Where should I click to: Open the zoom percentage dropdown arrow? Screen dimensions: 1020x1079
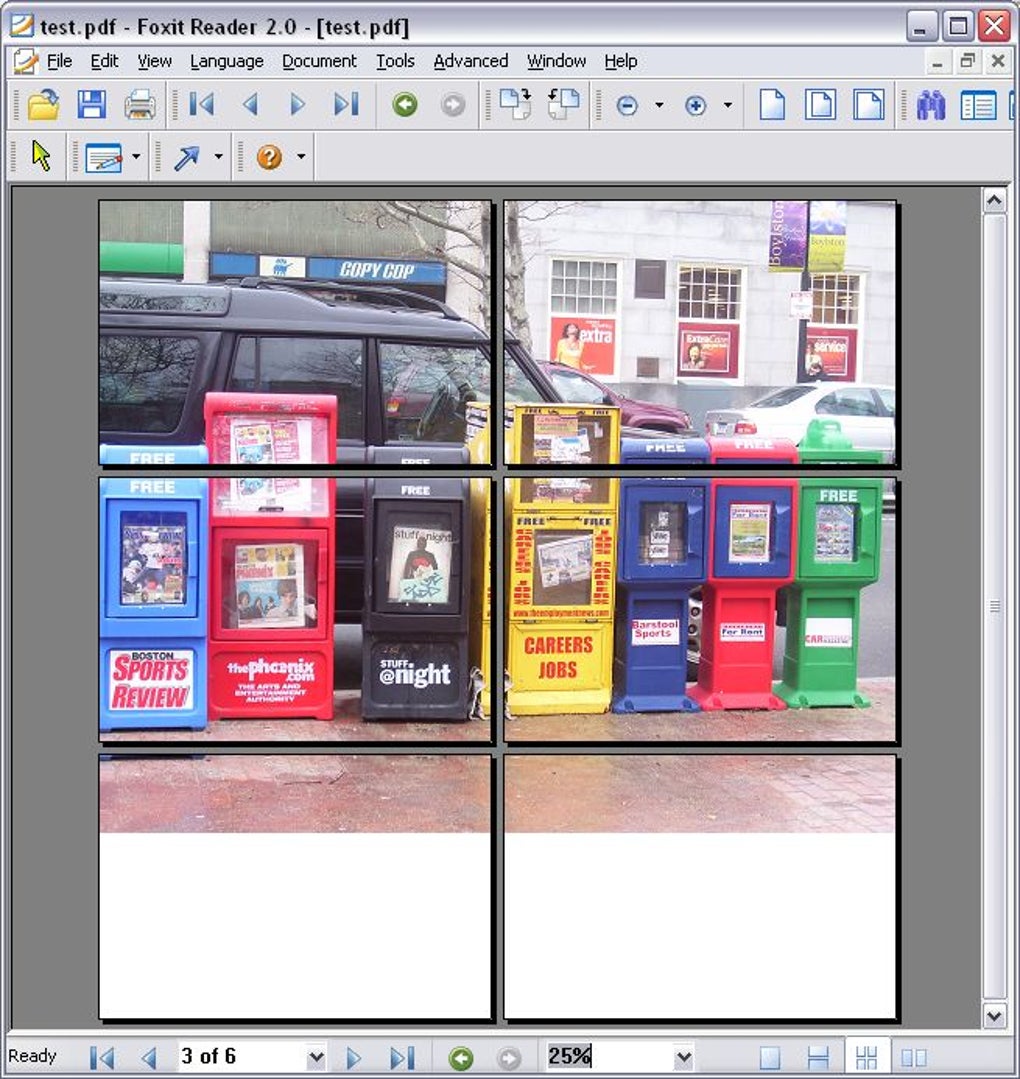pos(683,1056)
